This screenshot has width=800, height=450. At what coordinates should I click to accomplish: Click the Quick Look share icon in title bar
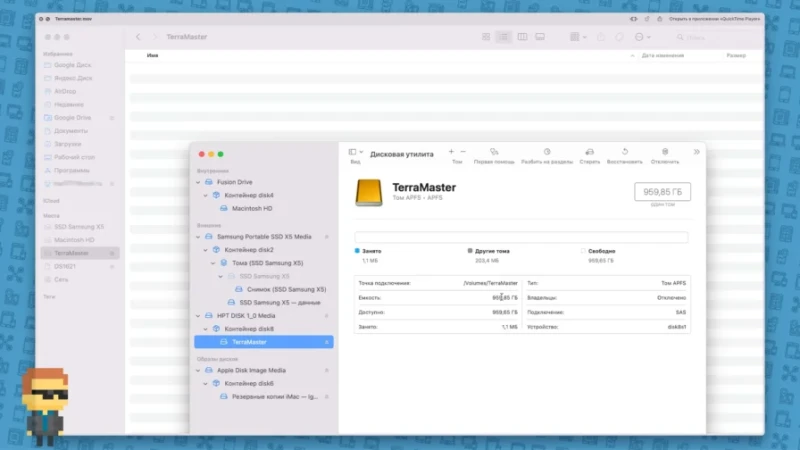(660, 19)
